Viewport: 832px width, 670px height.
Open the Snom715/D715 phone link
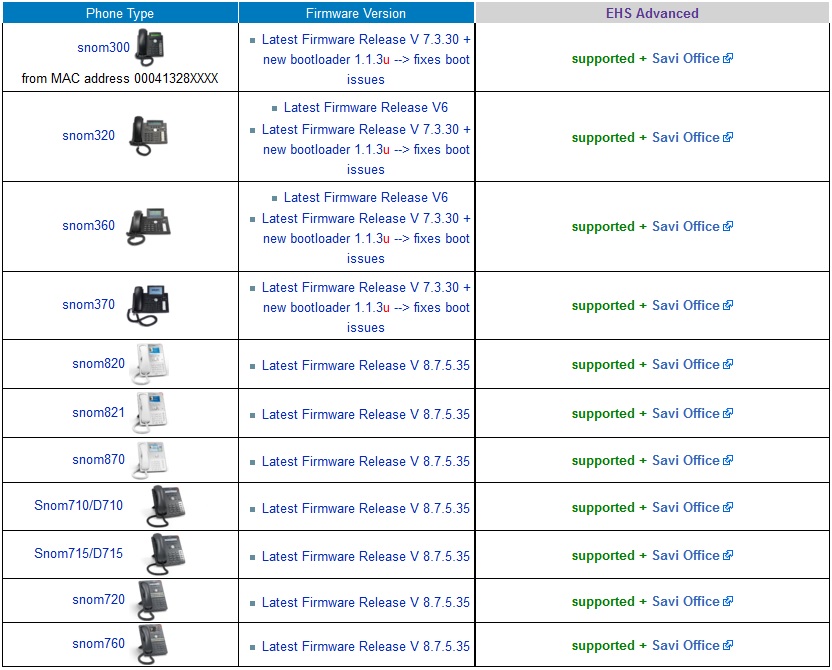79,553
